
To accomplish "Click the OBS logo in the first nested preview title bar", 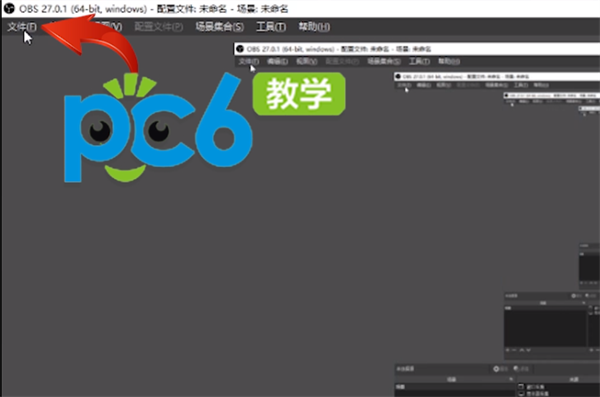I will click(240, 49).
